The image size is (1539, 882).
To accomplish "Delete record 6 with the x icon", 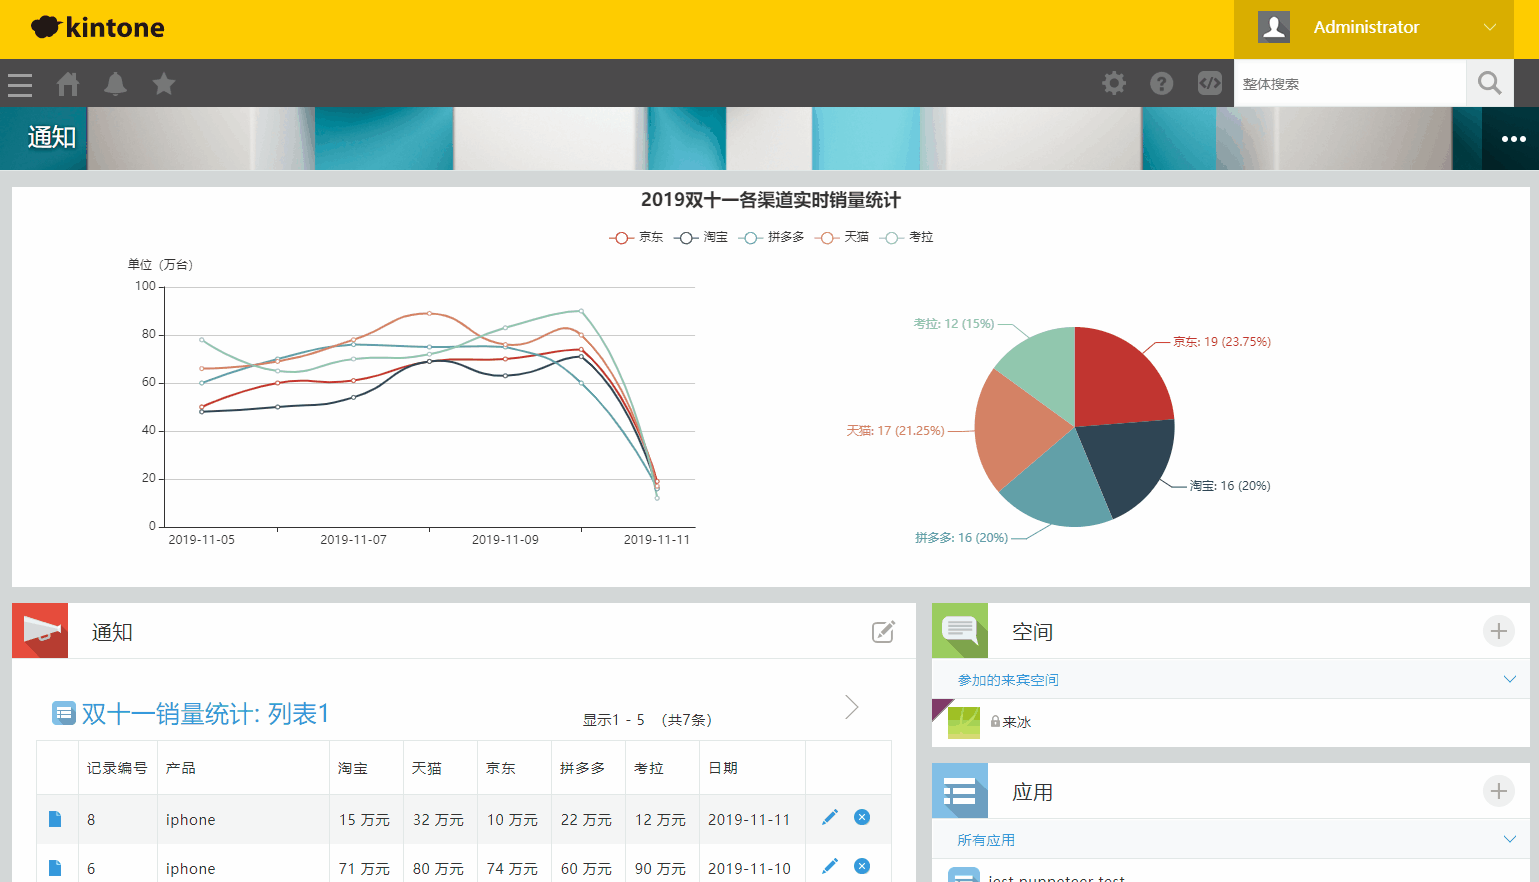I will 862,866.
